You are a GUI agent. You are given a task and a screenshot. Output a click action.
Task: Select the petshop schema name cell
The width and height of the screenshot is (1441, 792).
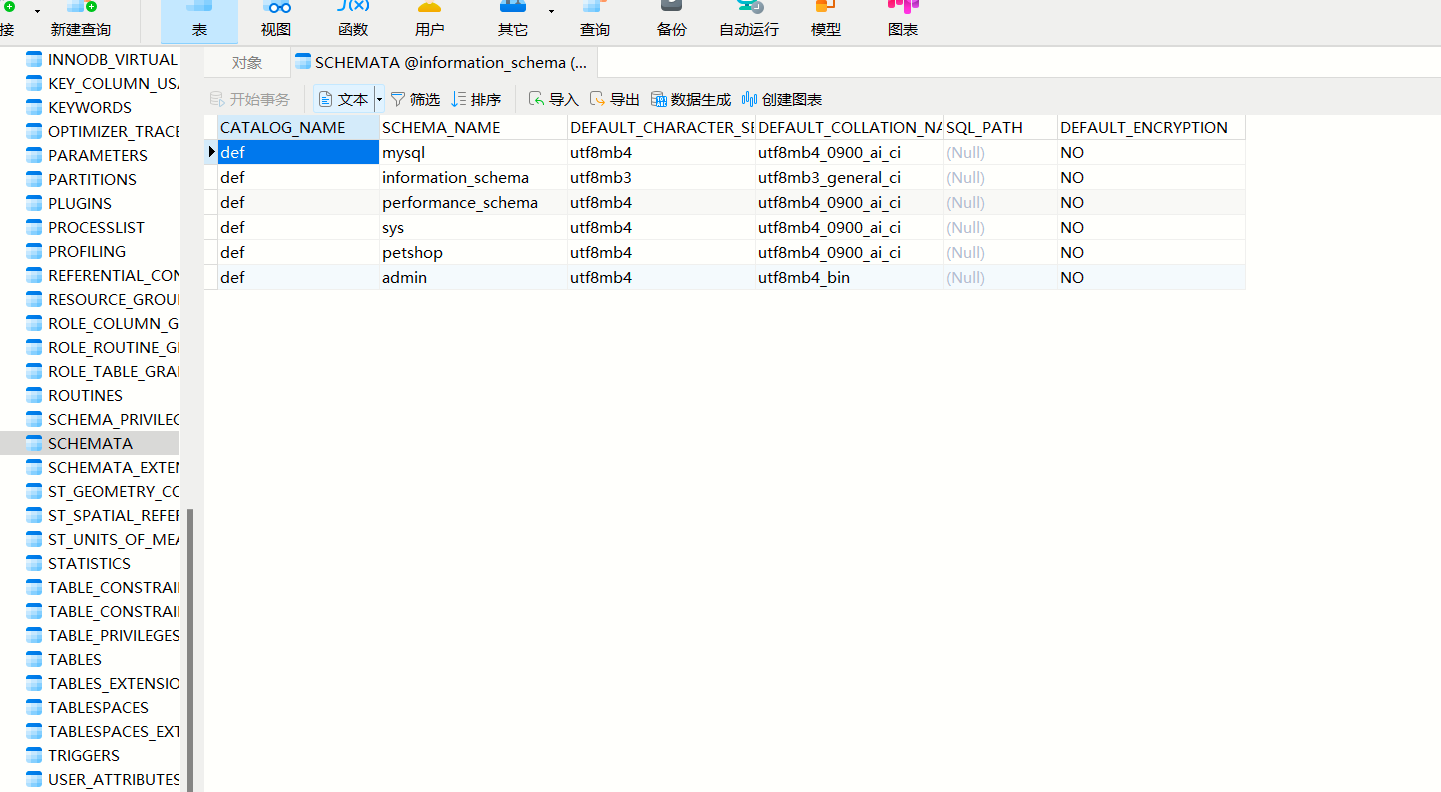(x=412, y=252)
